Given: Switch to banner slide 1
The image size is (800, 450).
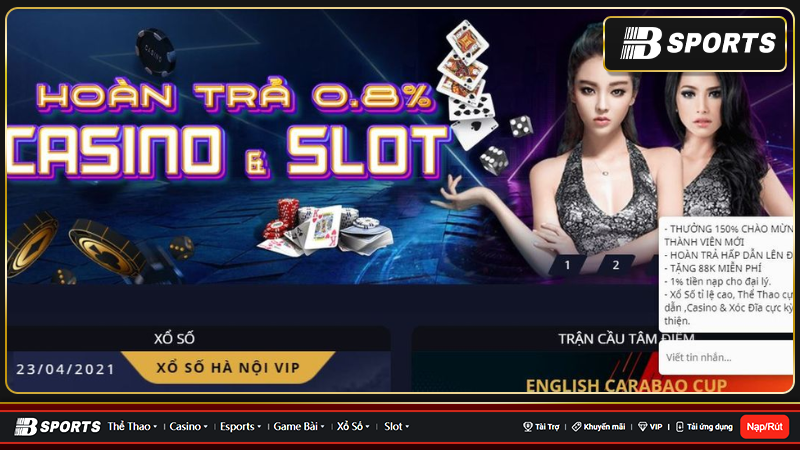Looking at the screenshot, I should coord(567,265).
